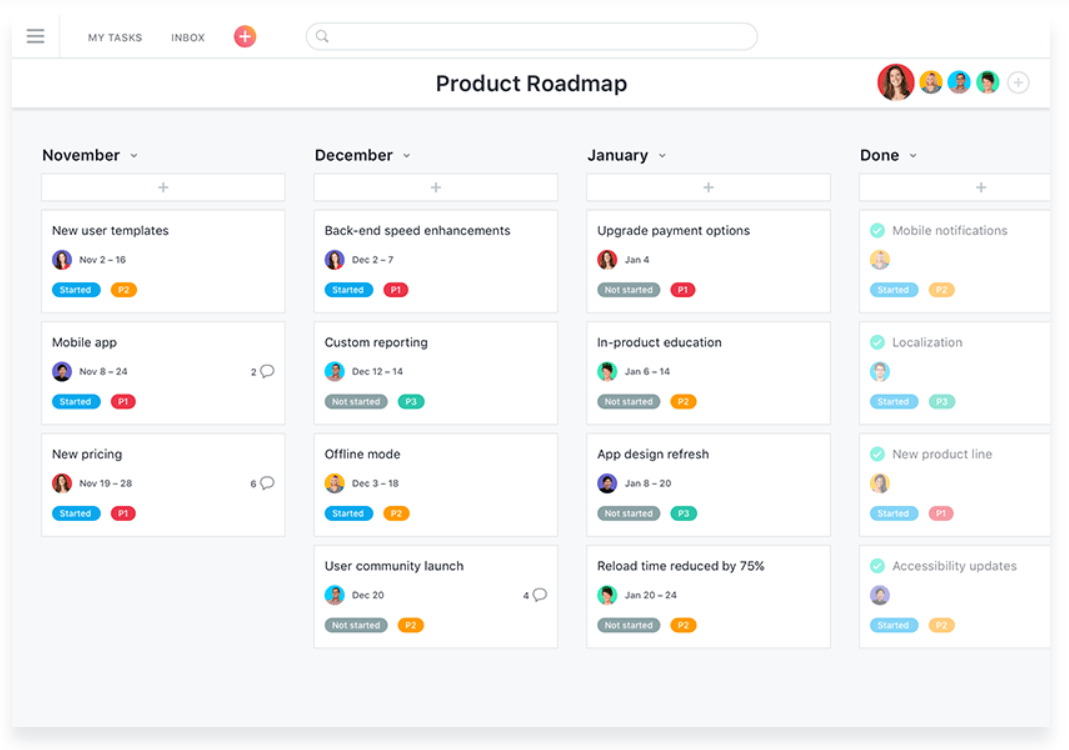Add a new task in the January column

(708, 187)
